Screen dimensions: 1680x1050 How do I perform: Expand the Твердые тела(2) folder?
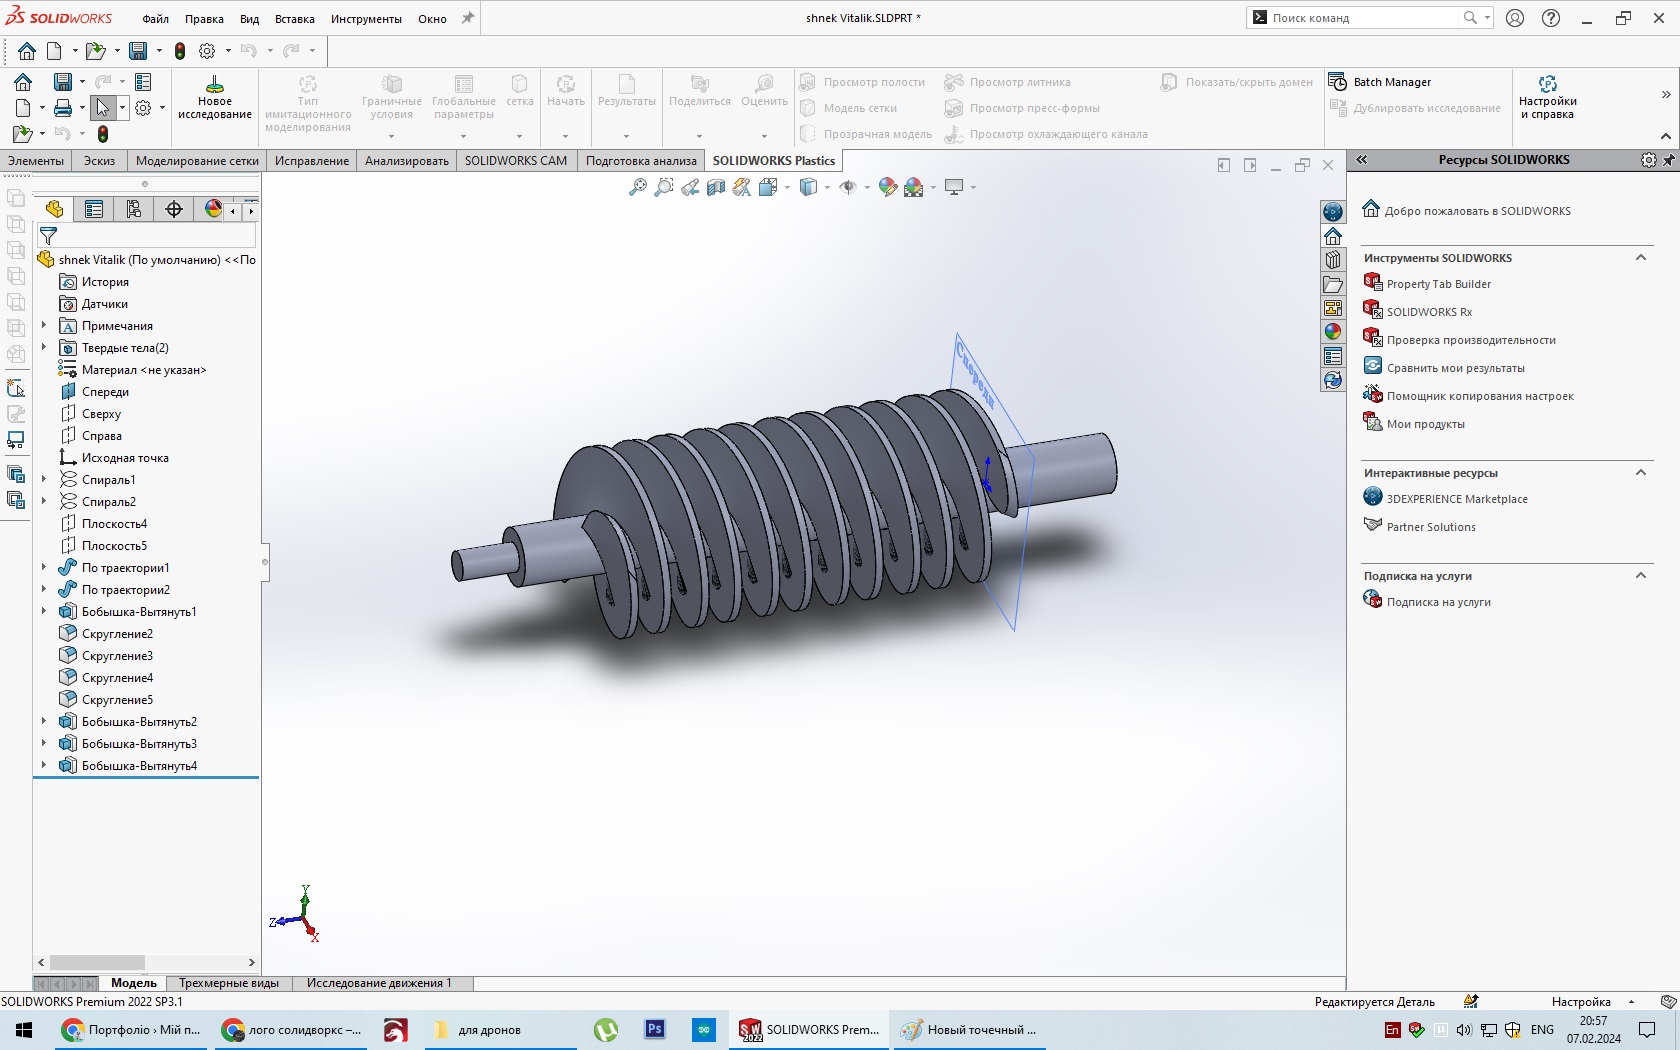44,348
